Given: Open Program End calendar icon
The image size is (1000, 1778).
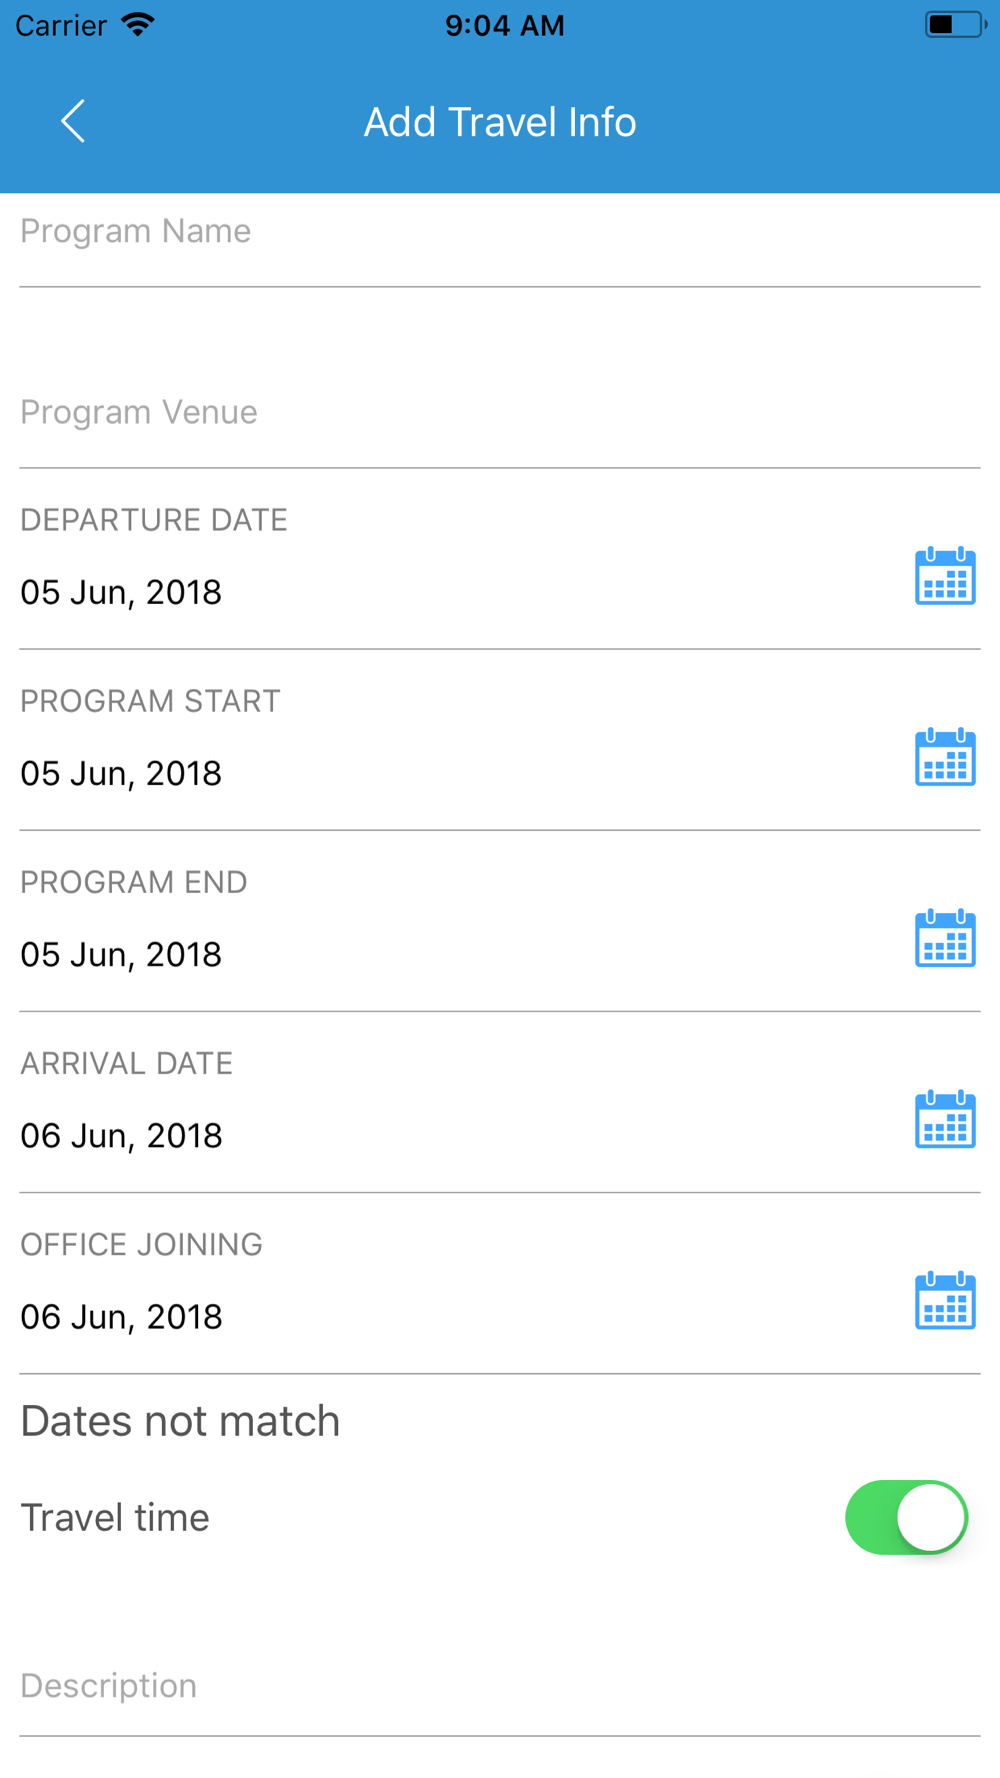Looking at the screenshot, I should point(945,938).
